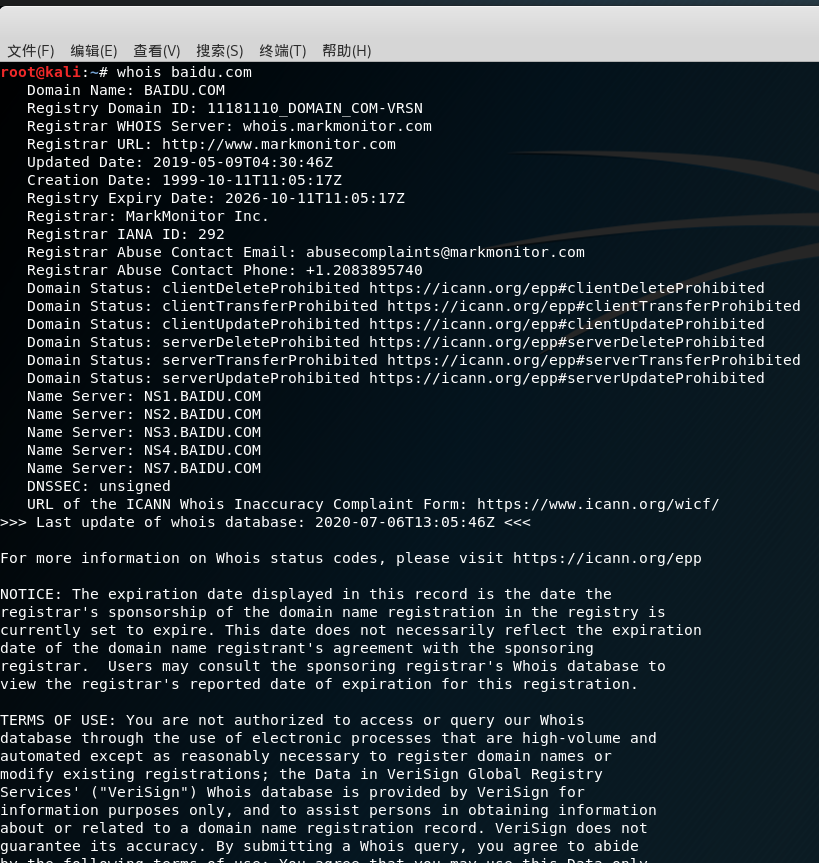Click 'Name Server: NS7.BAIDU.COM' line
Screen dimensions: 819x863
pyautogui.click(x=144, y=468)
